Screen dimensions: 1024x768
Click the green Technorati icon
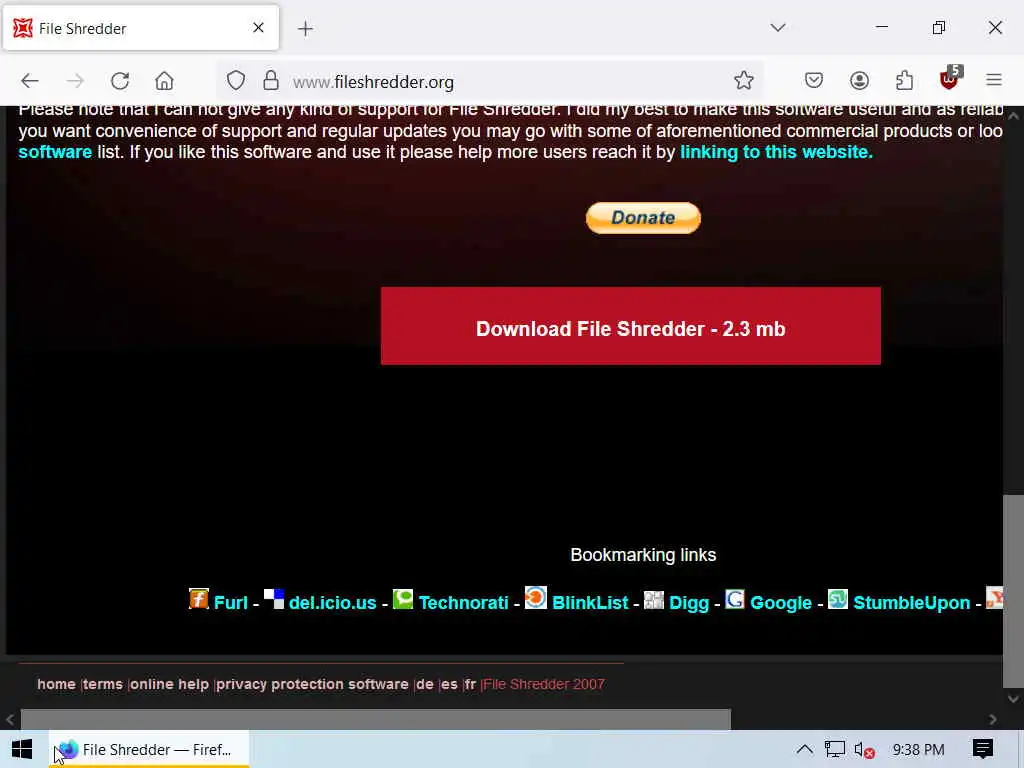point(403,599)
